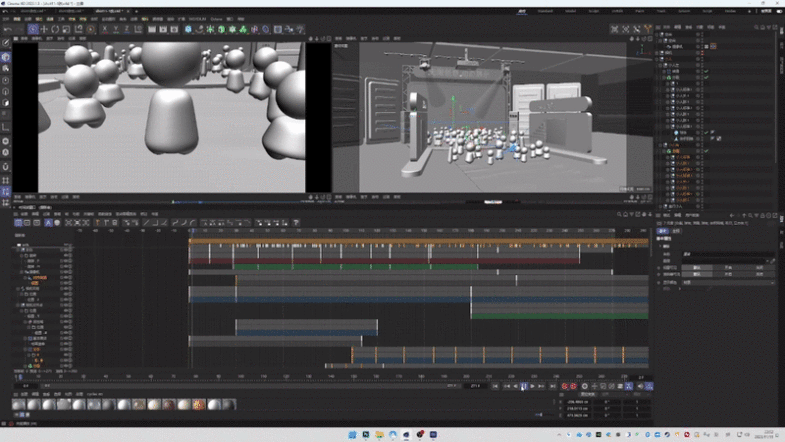Toggle the X axis lock
This screenshot has height=442, width=785.
point(103,29)
